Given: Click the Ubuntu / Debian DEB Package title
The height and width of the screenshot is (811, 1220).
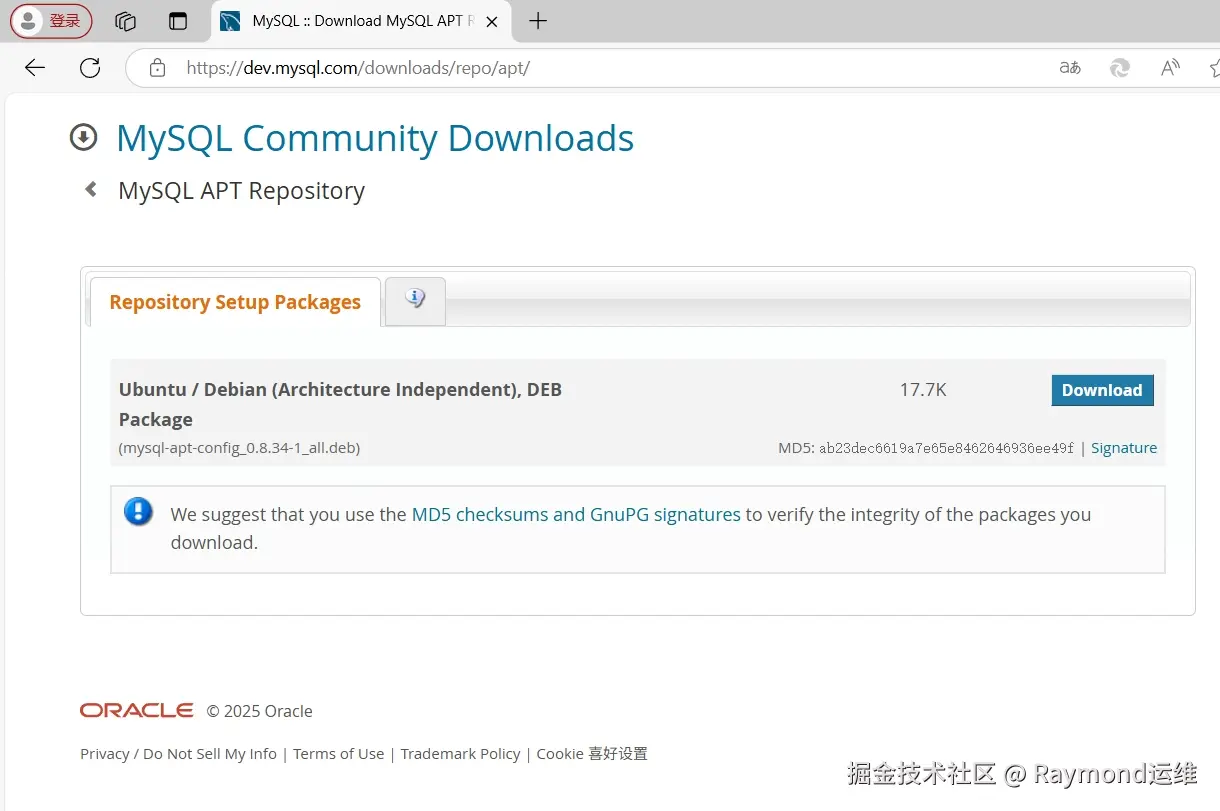Looking at the screenshot, I should (x=340, y=404).
